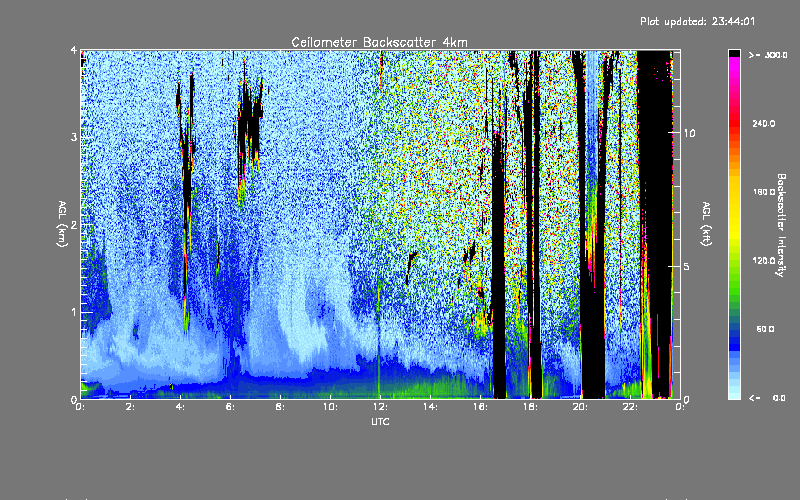Click the '120.0' colorbar value

[763, 261]
